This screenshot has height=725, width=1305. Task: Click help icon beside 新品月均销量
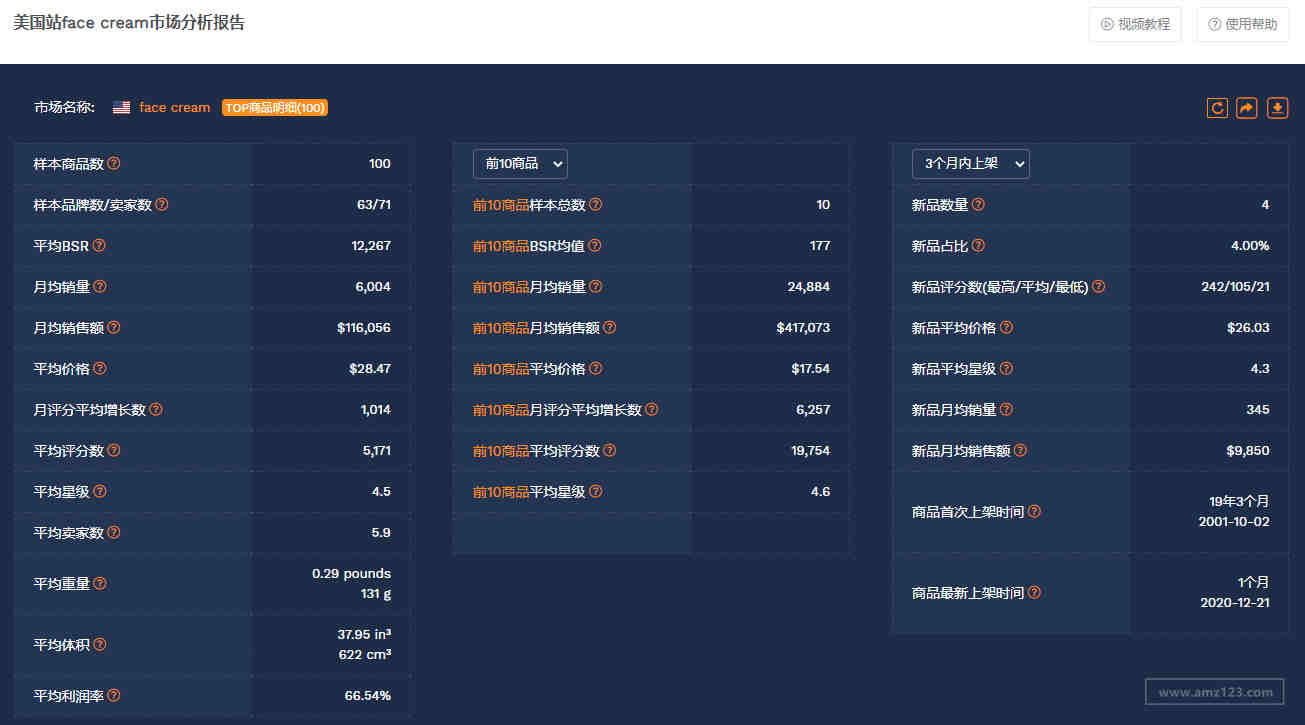[x=1006, y=410]
